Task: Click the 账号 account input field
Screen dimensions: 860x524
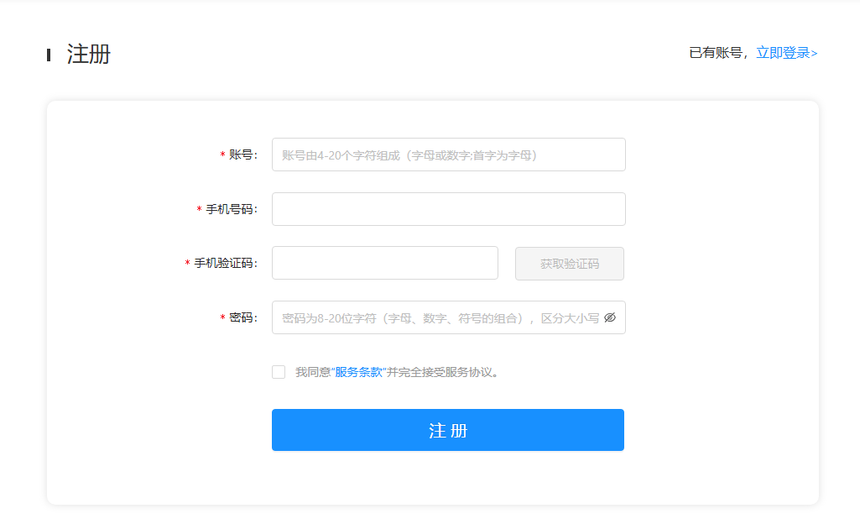Action: coord(448,155)
